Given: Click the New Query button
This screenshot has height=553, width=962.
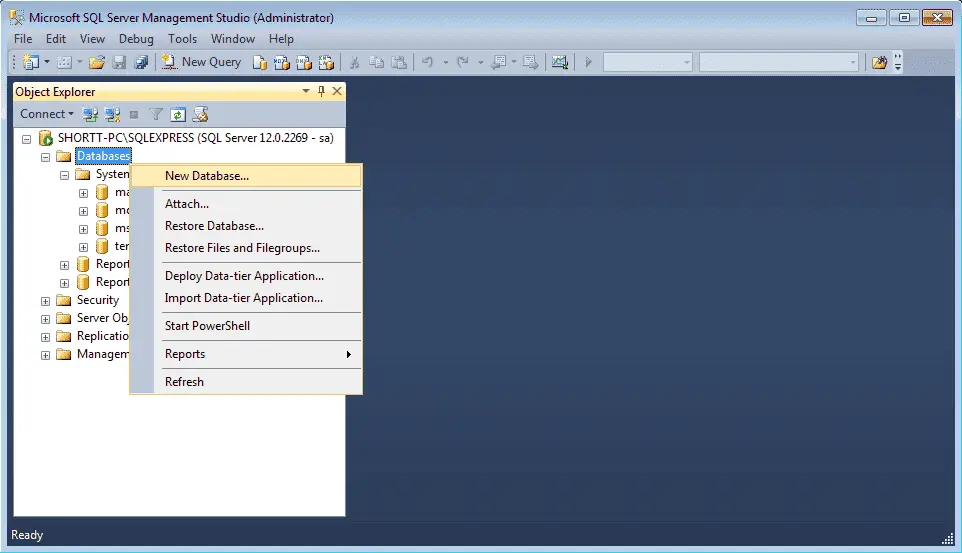Looking at the screenshot, I should coord(201,62).
